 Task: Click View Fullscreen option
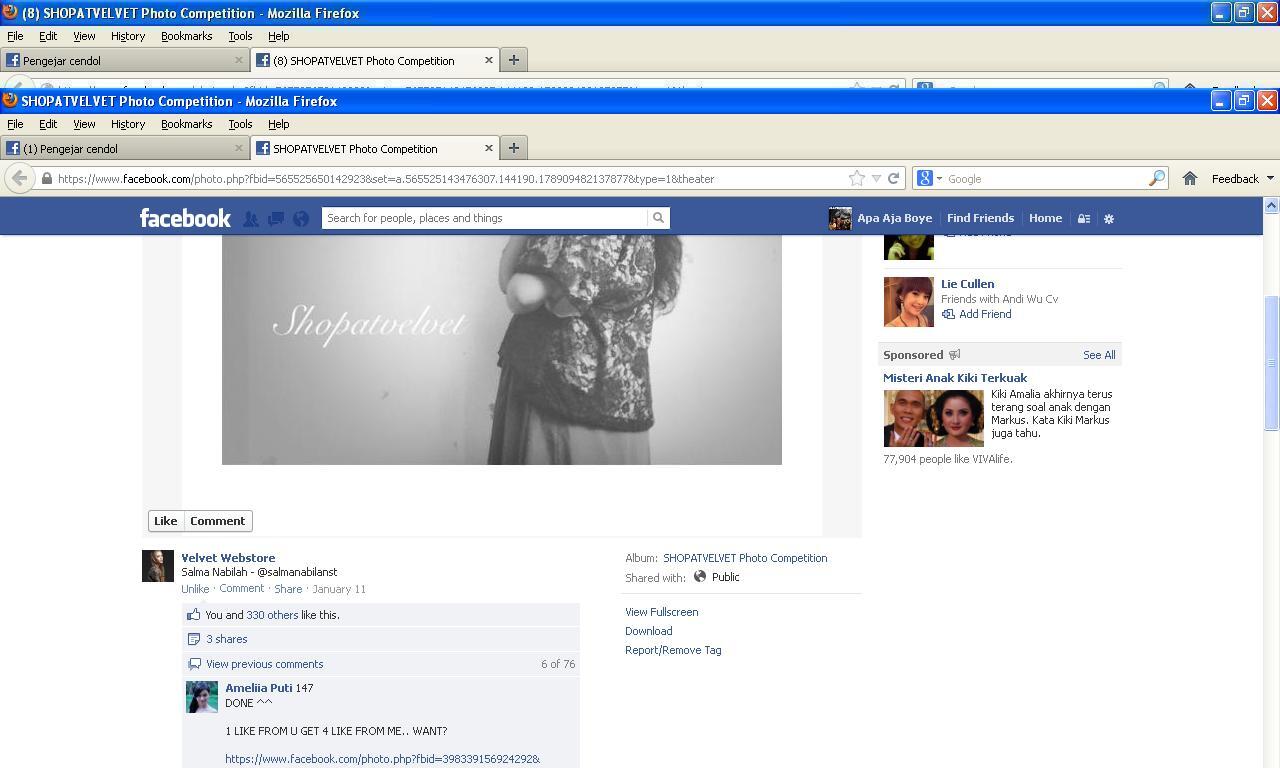(661, 612)
